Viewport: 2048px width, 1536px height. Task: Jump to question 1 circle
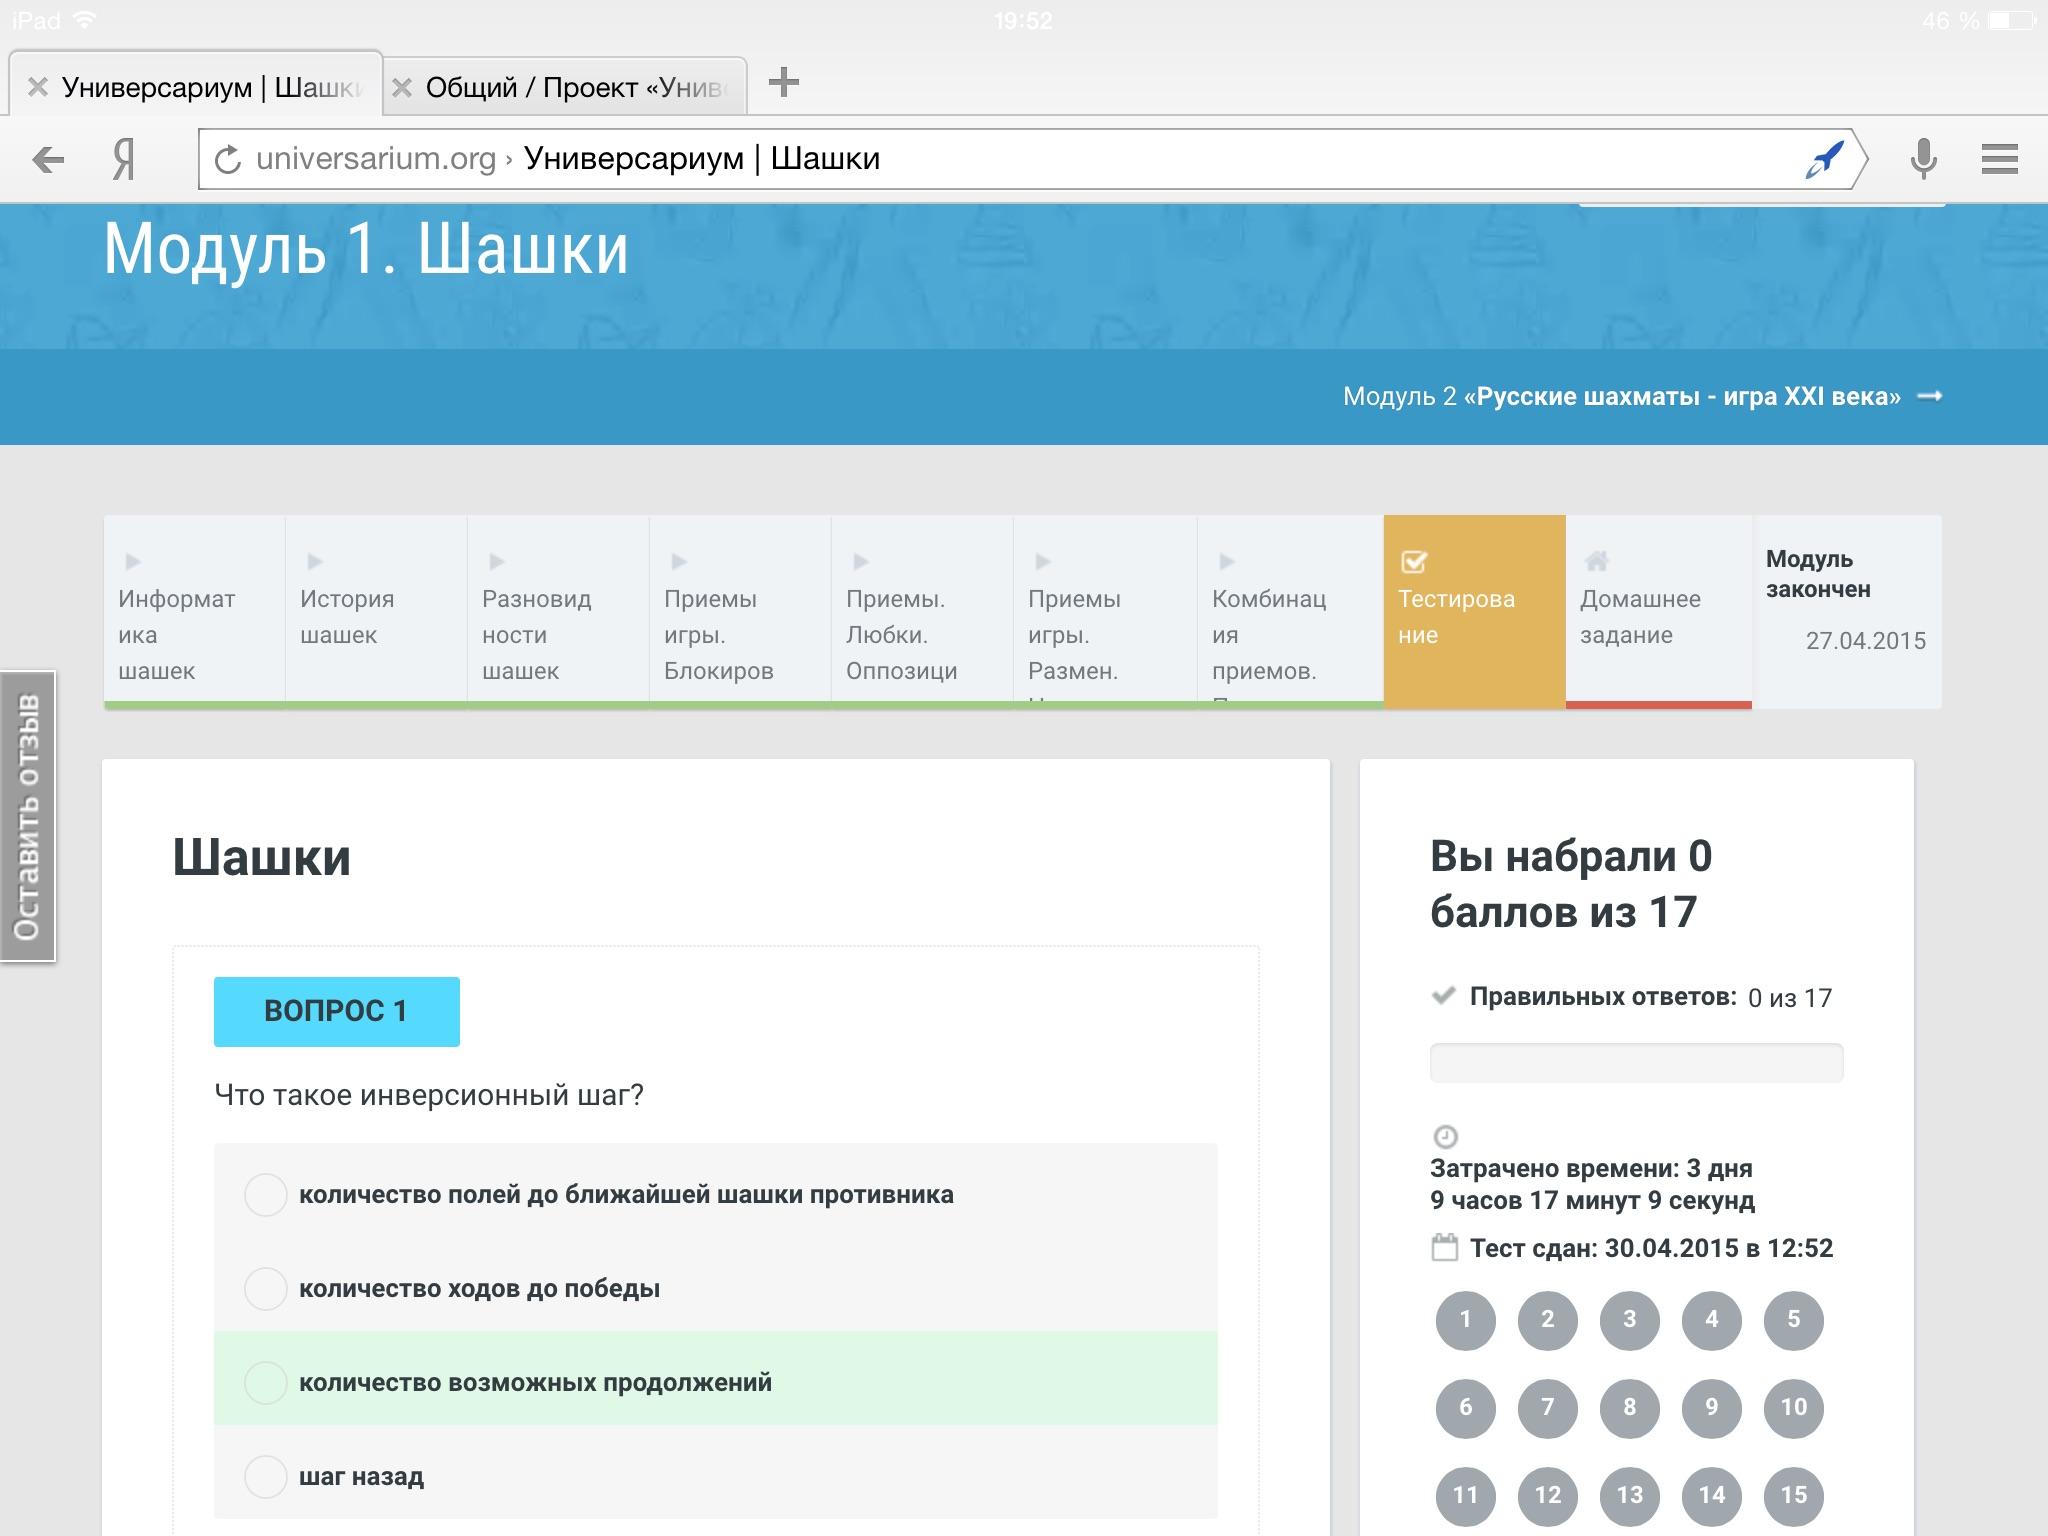1466,1320
